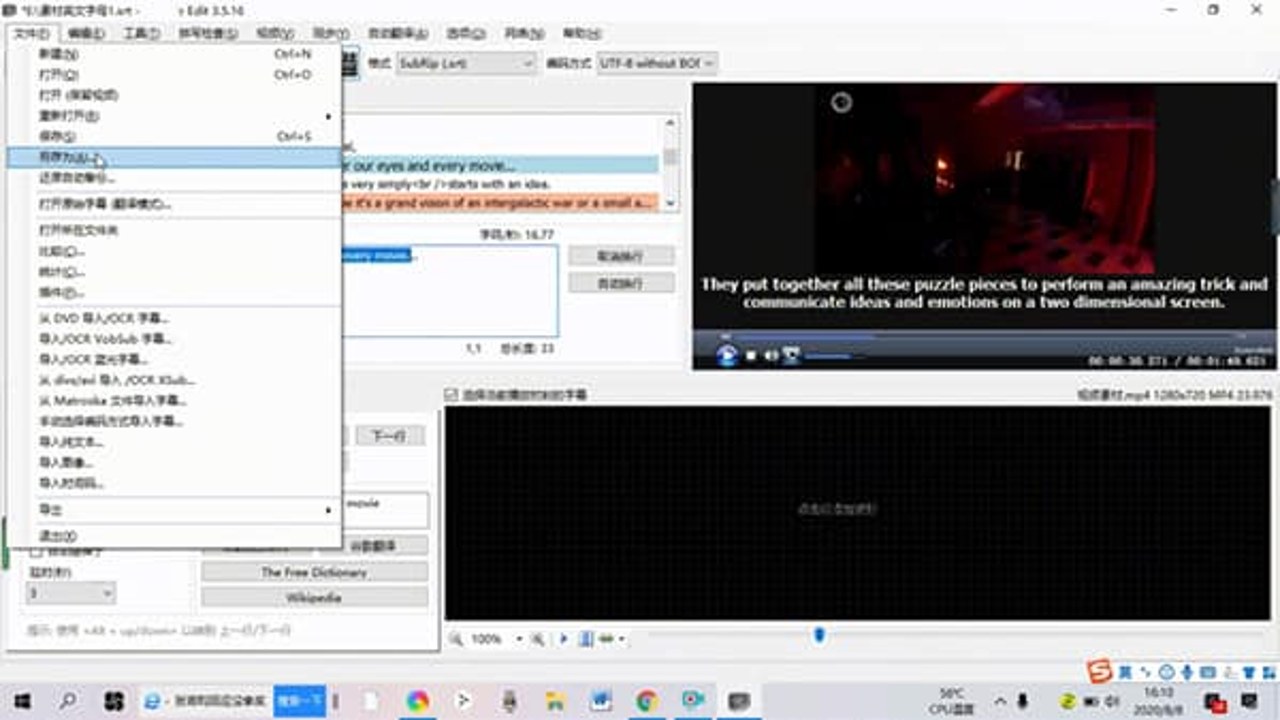Open the Chrome taskbar icon
This screenshot has width=1280, height=720.
(x=647, y=701)
